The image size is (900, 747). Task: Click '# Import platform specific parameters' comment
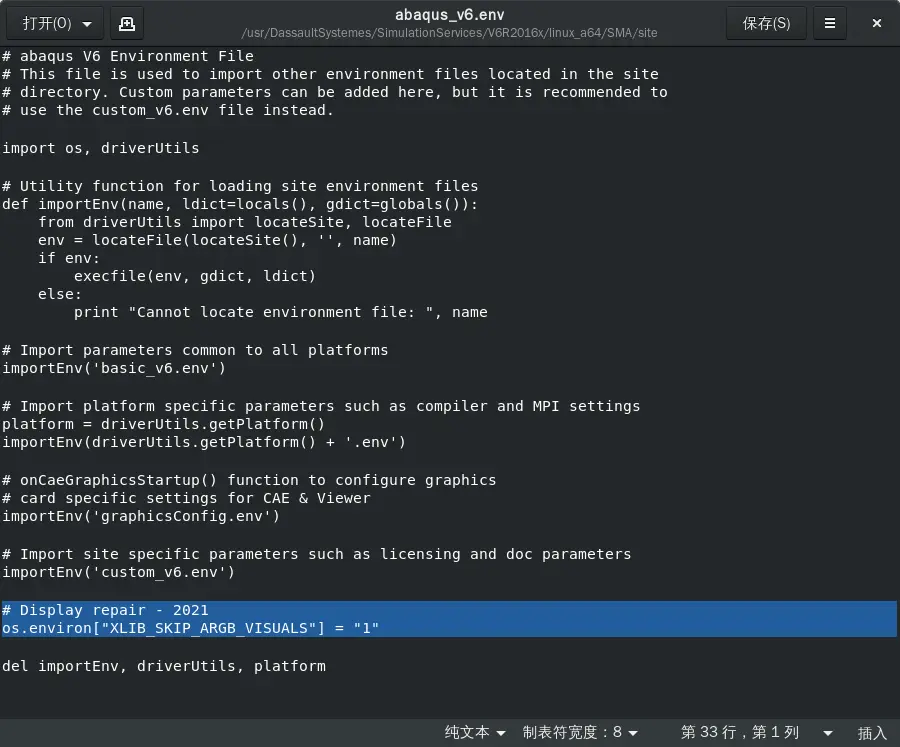click(x=321, y=406)
